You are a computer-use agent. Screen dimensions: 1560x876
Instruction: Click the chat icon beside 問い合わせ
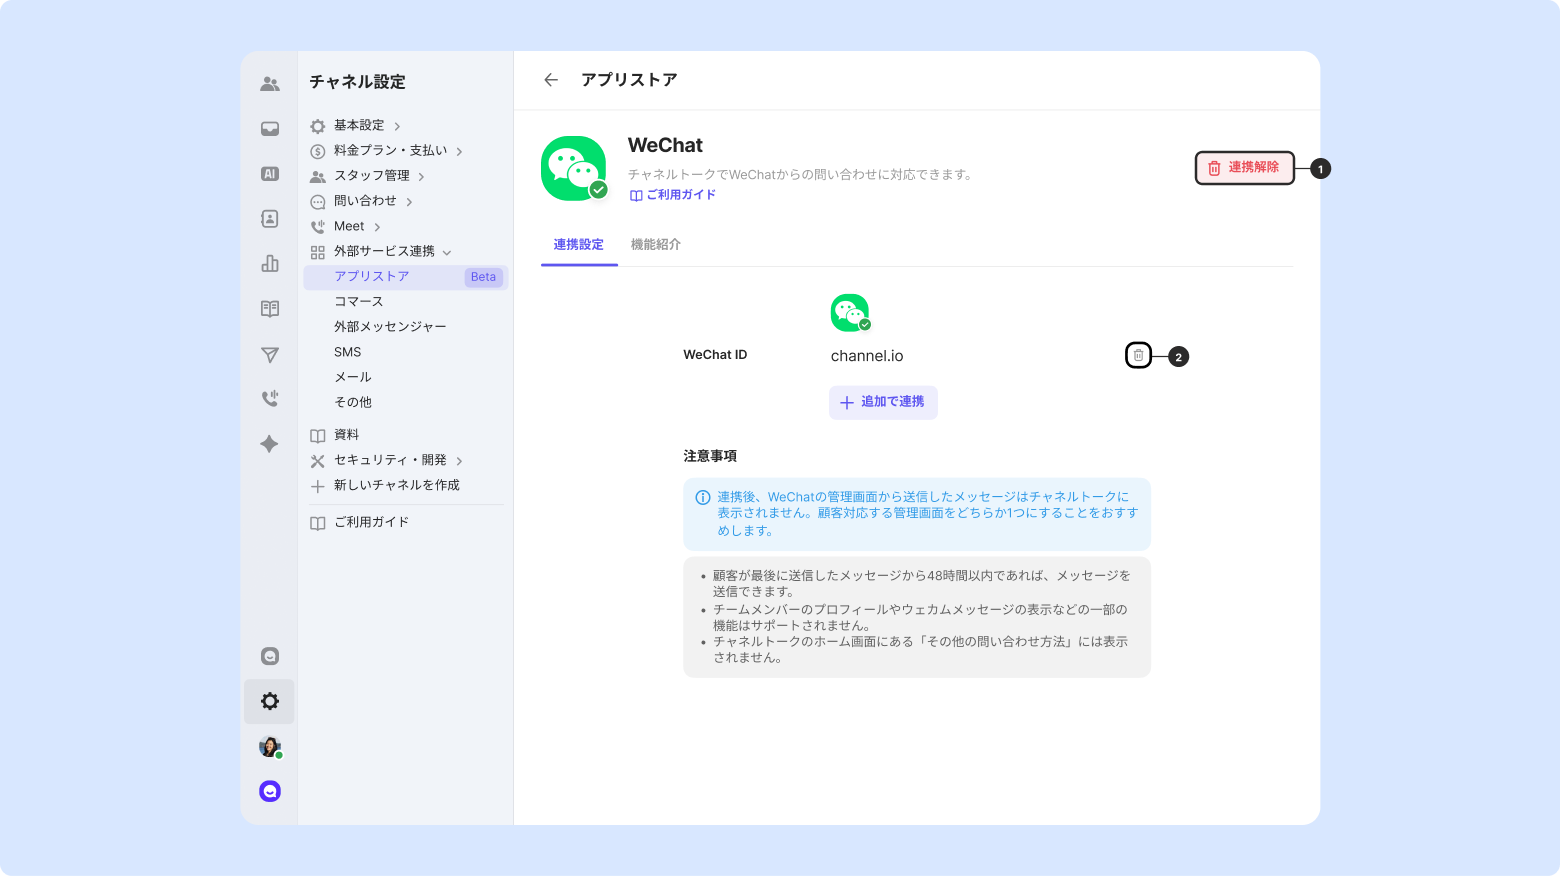coord(318,202)
